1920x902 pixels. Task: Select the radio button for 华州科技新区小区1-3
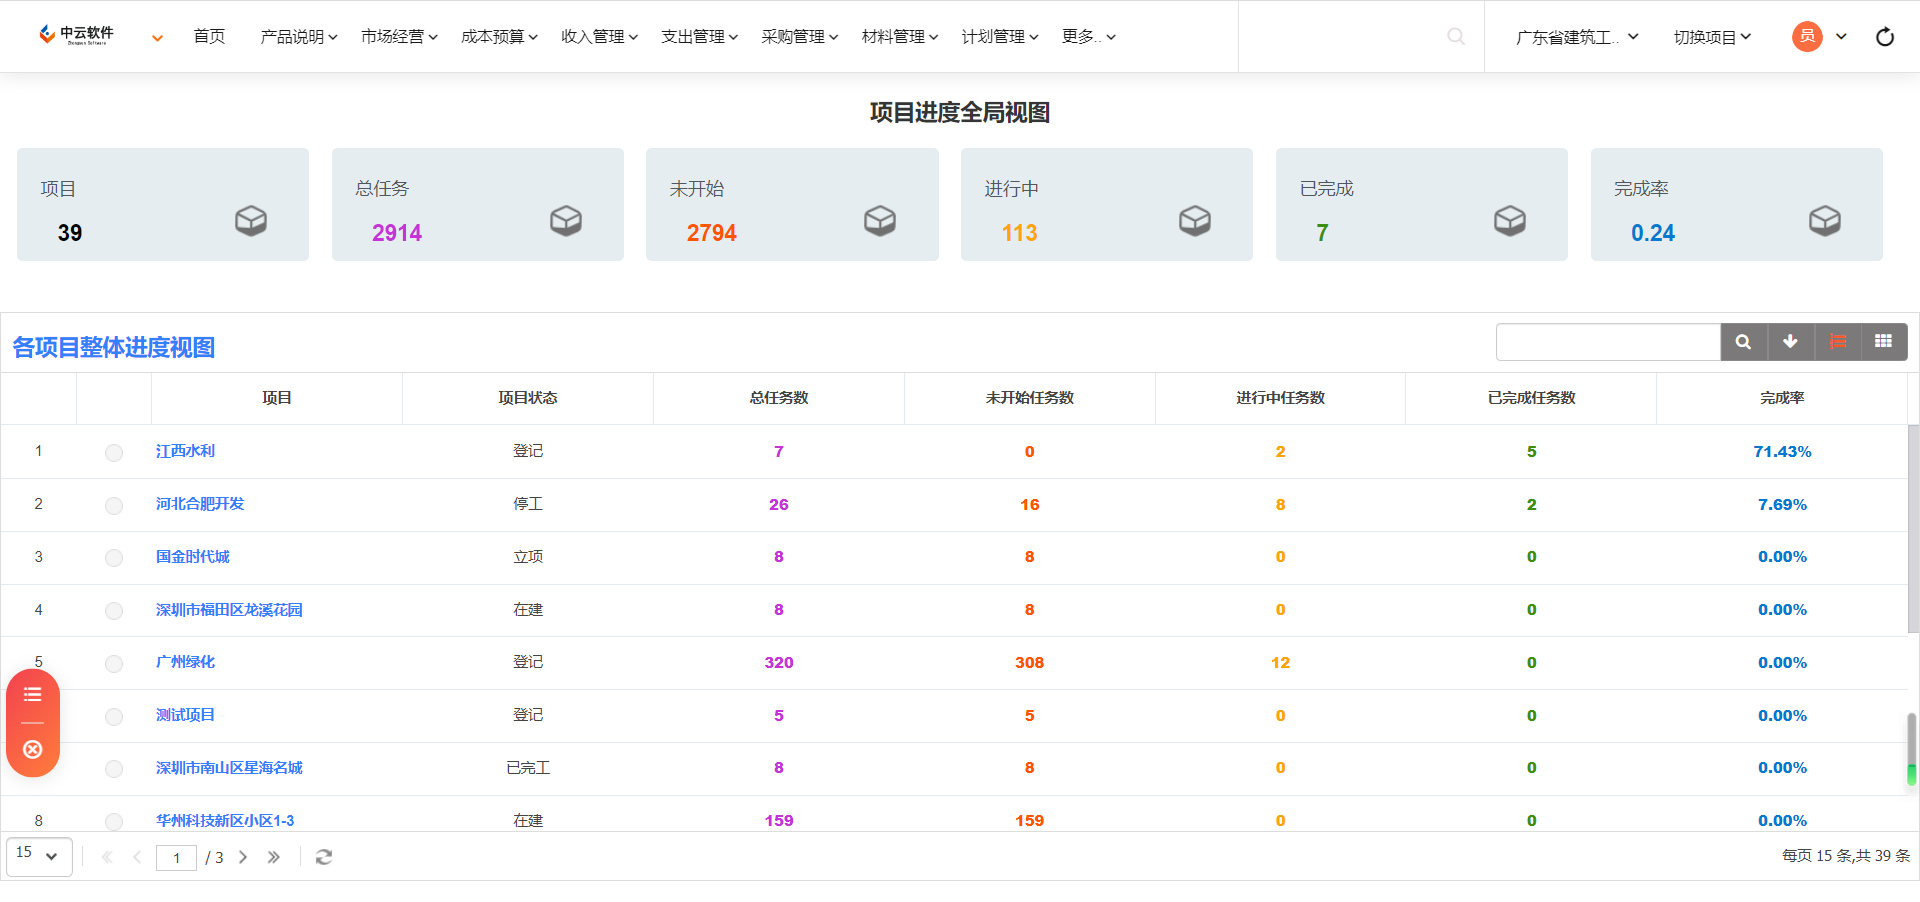[114, 822]
